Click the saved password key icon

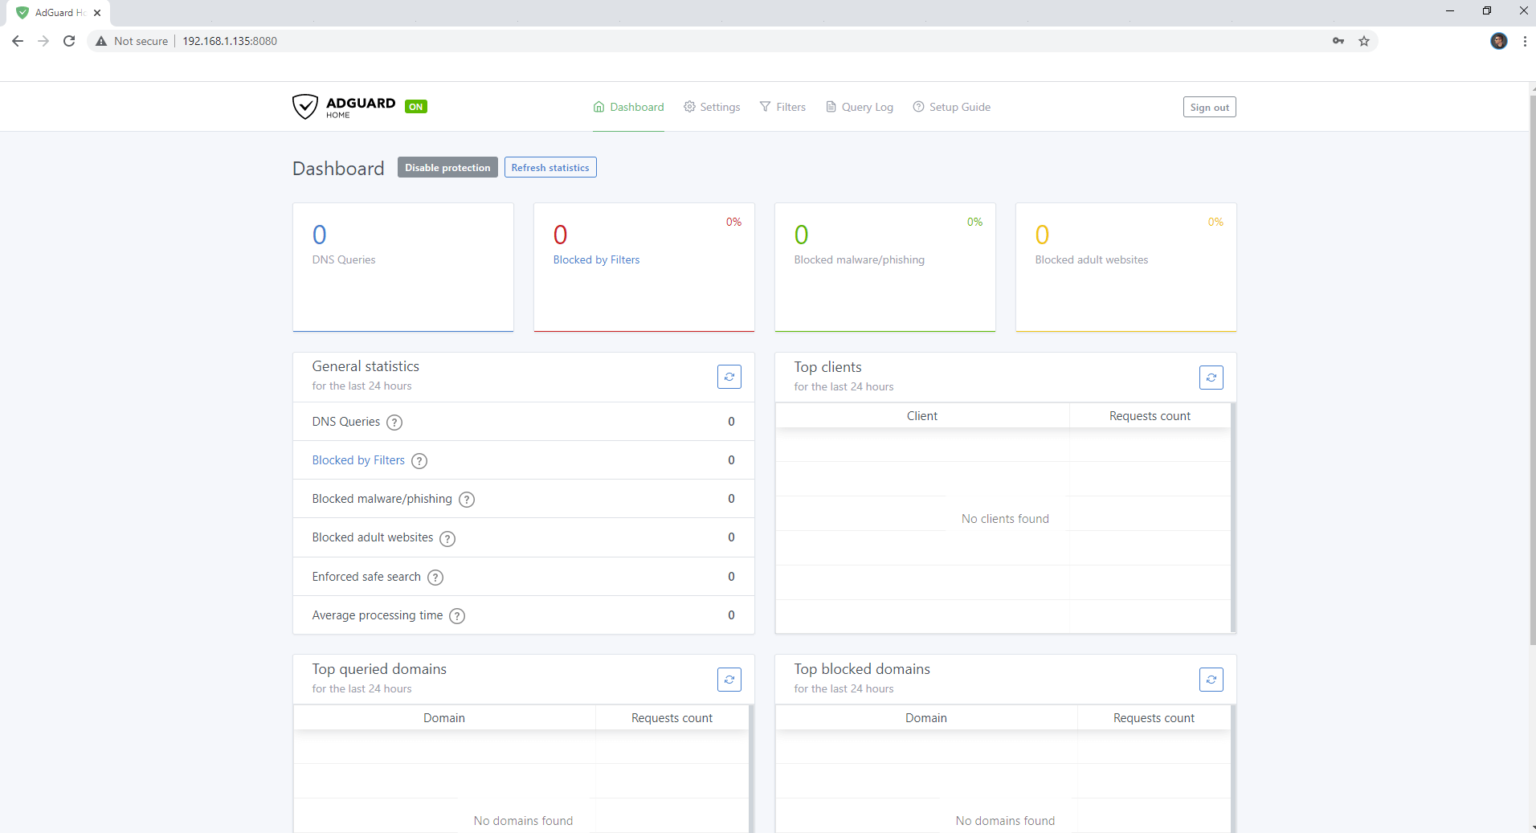pos(1338,41)
